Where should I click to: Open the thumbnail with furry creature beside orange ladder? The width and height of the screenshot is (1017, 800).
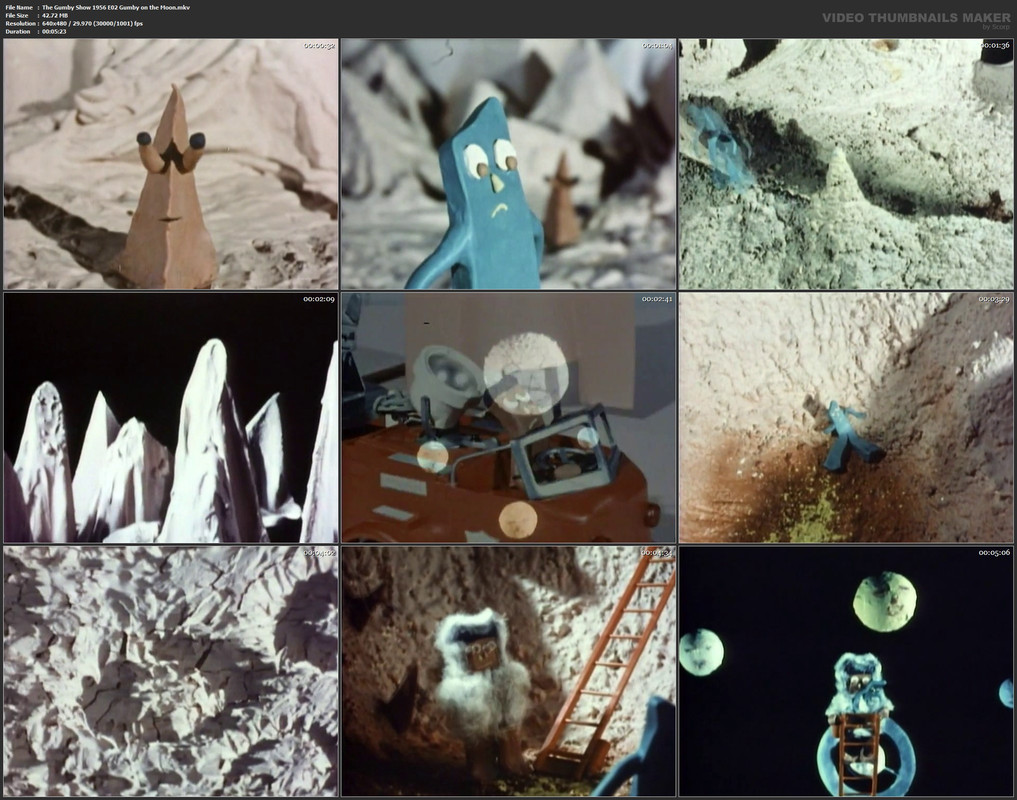tap(508, 671)
